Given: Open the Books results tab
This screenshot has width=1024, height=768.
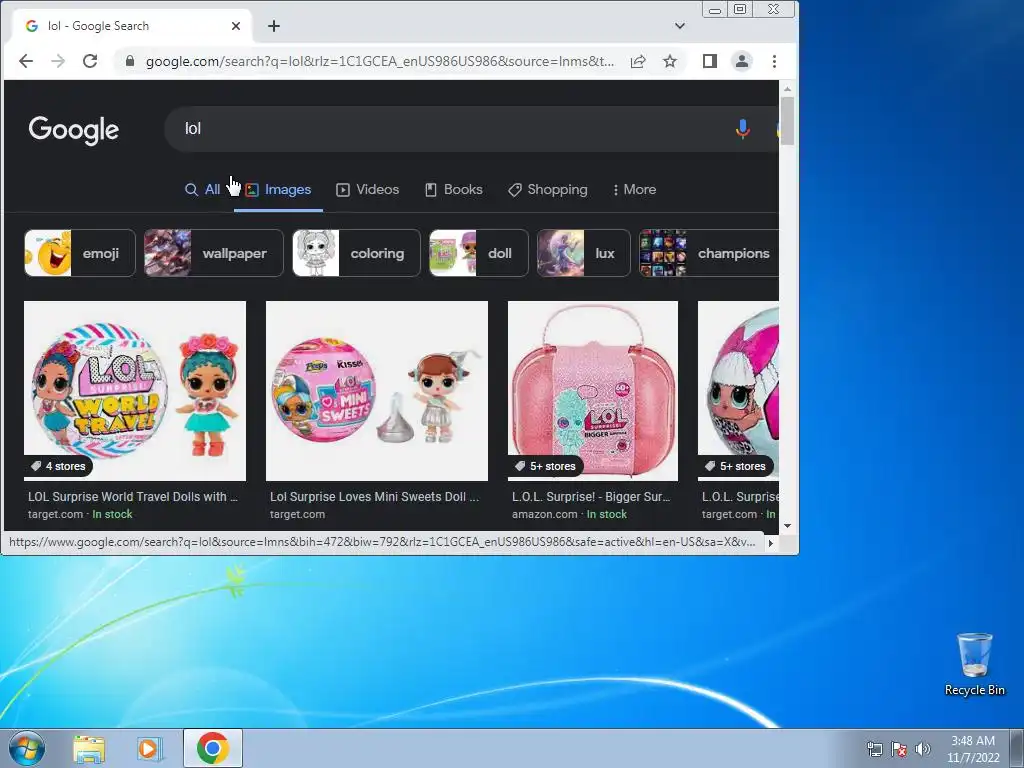Looking at the screenshot, I should click(453, 189).
